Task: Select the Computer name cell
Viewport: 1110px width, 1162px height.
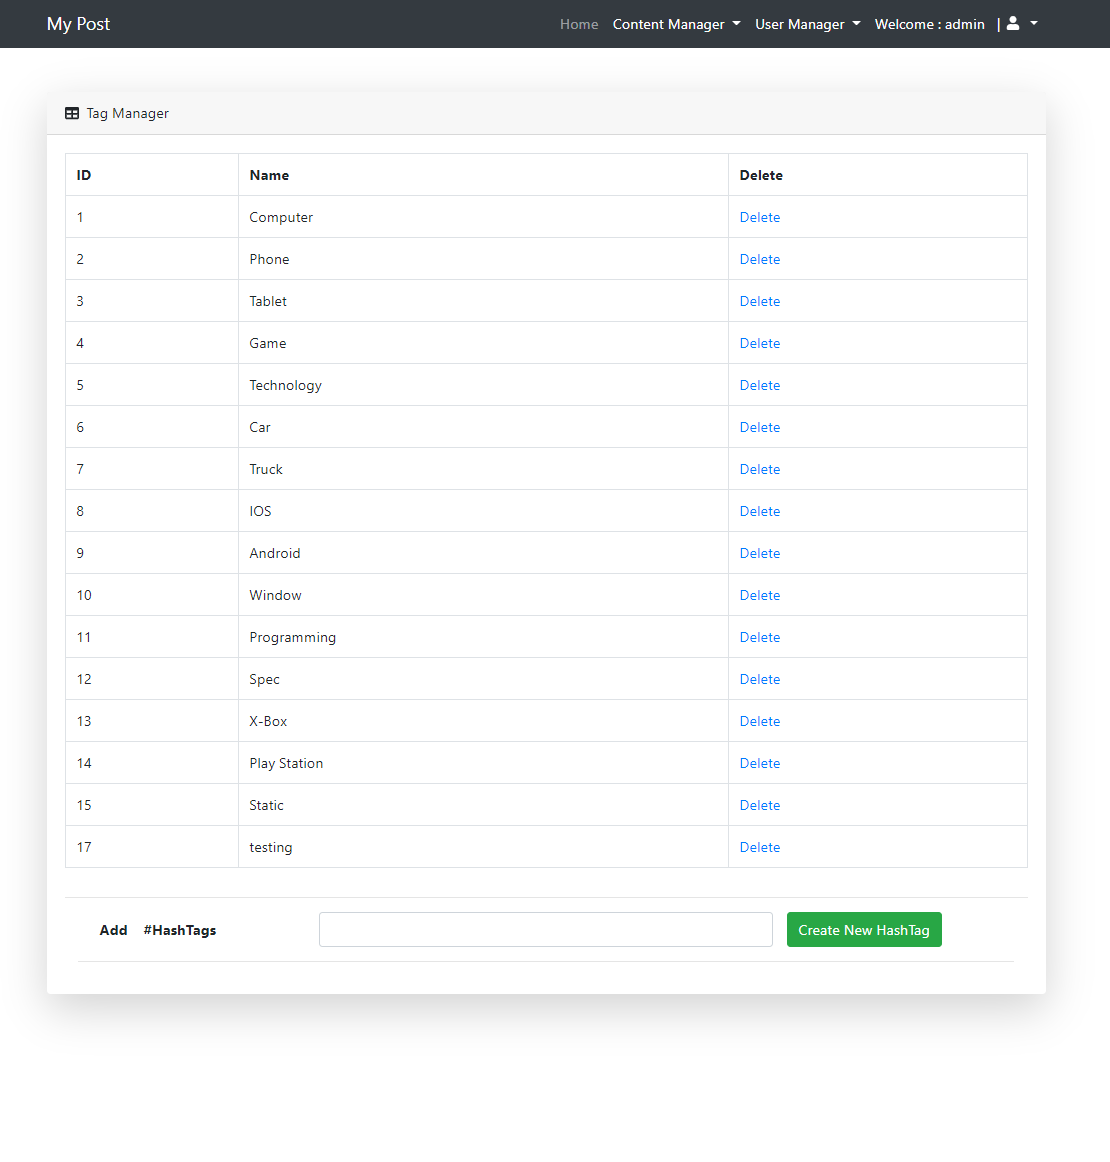Action: click(x=483, y=217)
